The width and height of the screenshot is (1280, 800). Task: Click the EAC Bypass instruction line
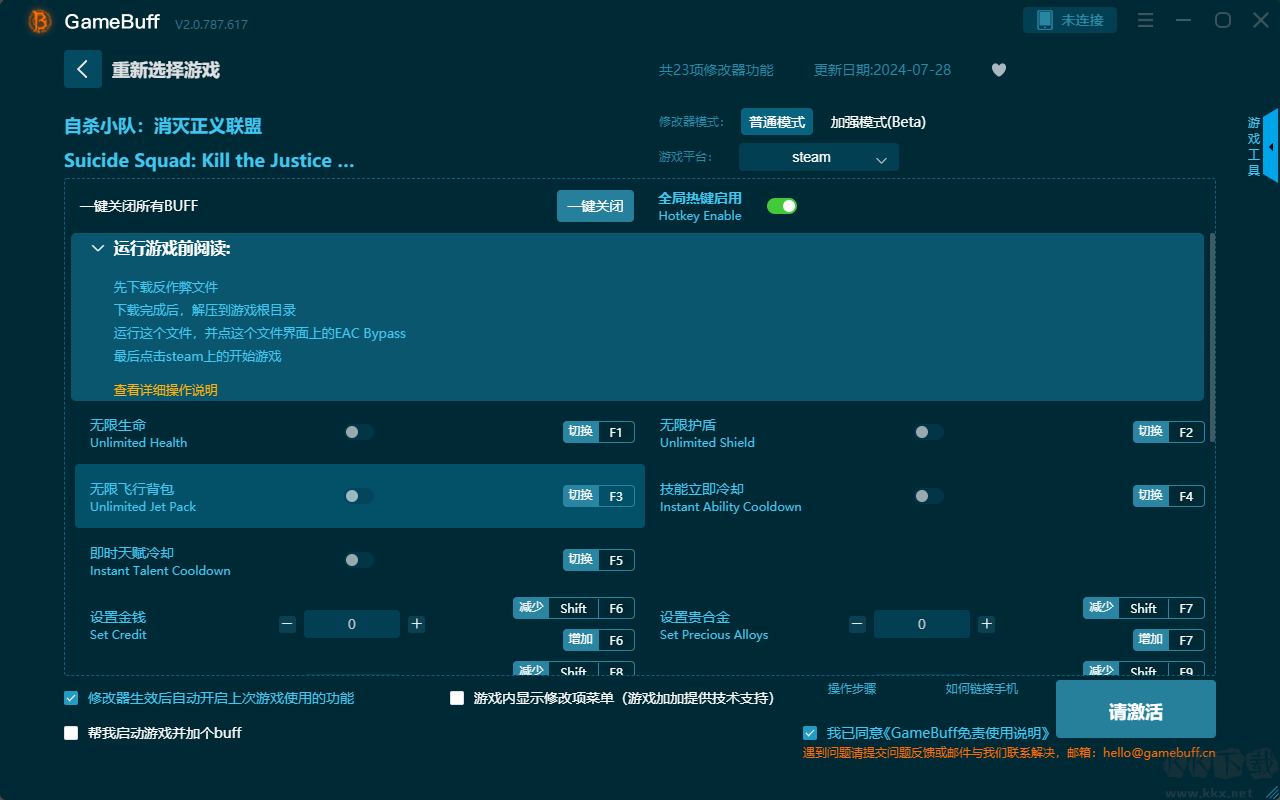[260, 333]
